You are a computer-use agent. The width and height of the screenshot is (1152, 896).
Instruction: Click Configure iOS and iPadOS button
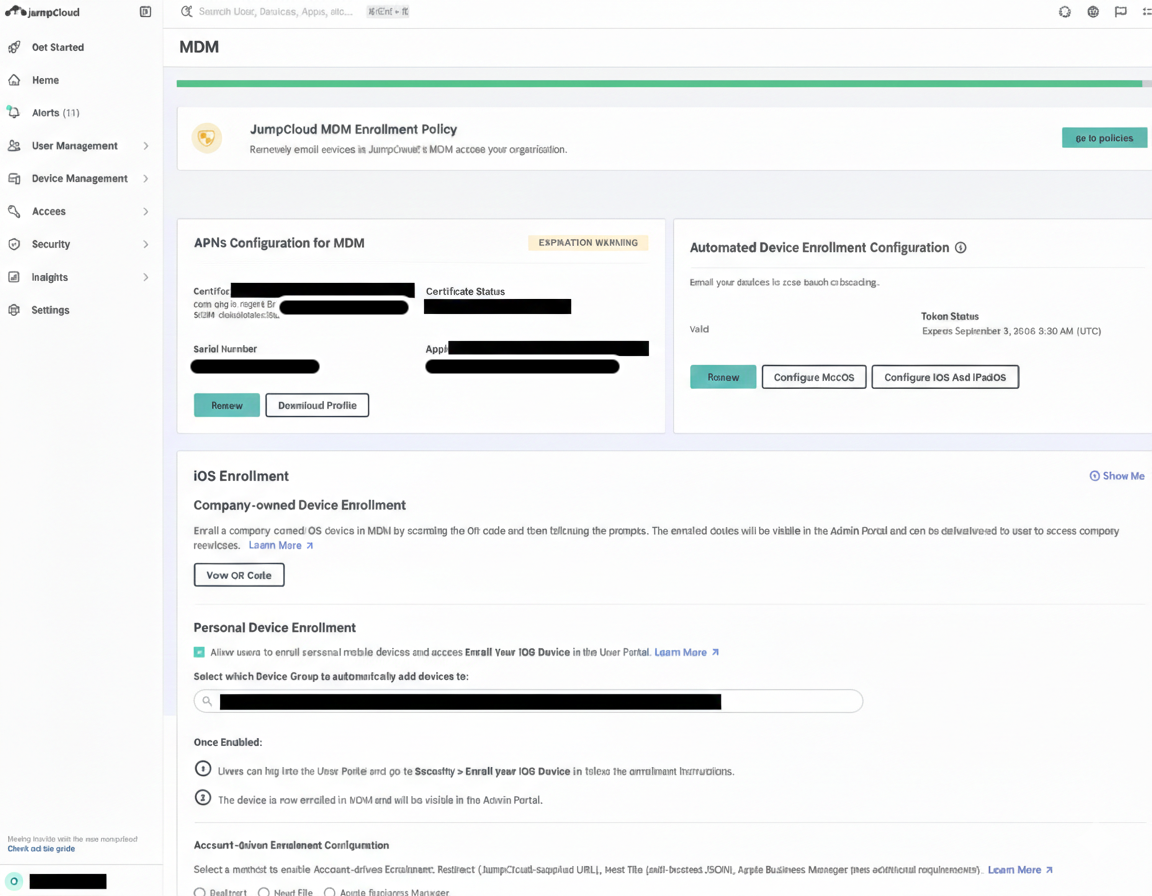click(x=945, y=377)
